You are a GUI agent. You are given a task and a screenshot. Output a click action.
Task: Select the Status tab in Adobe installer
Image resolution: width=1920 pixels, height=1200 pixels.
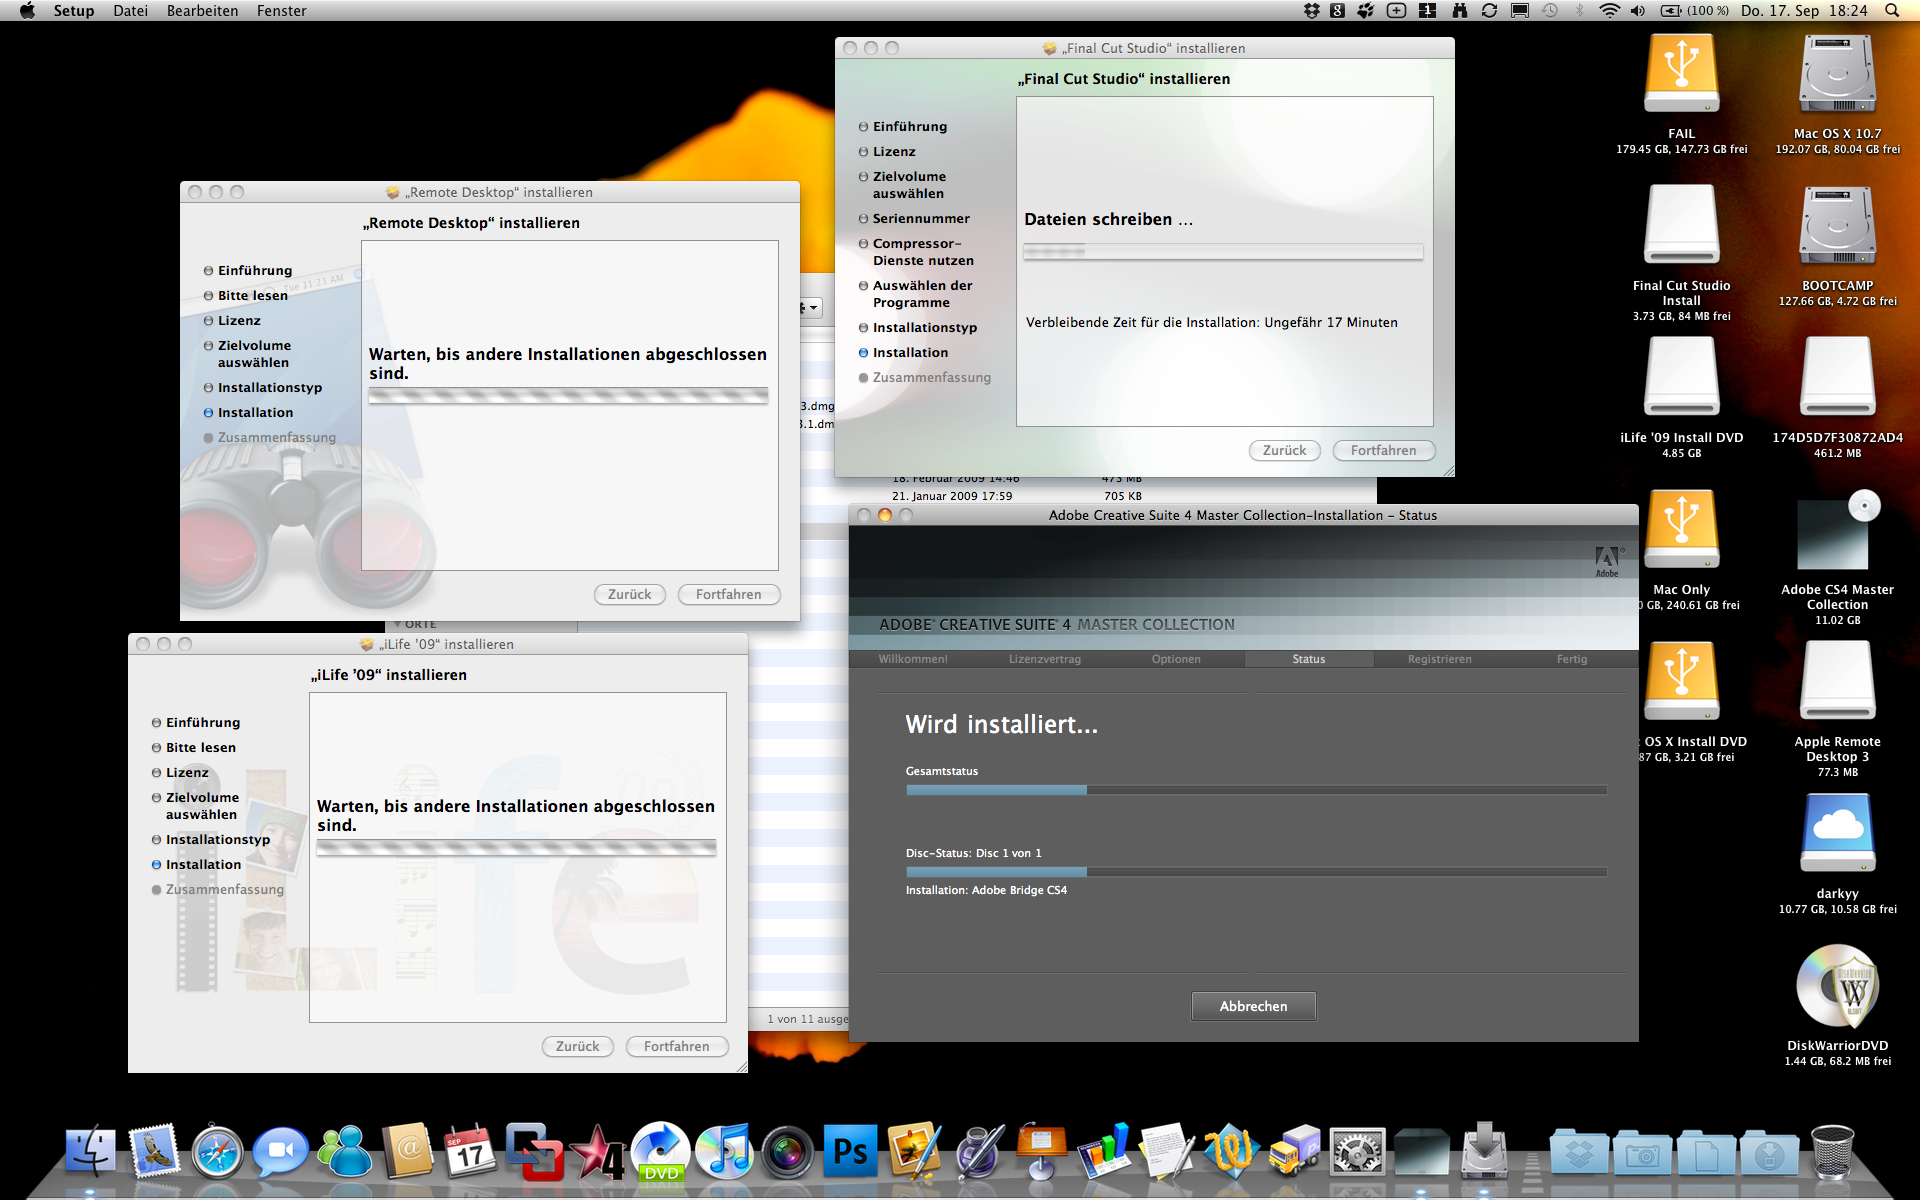(x=1308, y=659)
